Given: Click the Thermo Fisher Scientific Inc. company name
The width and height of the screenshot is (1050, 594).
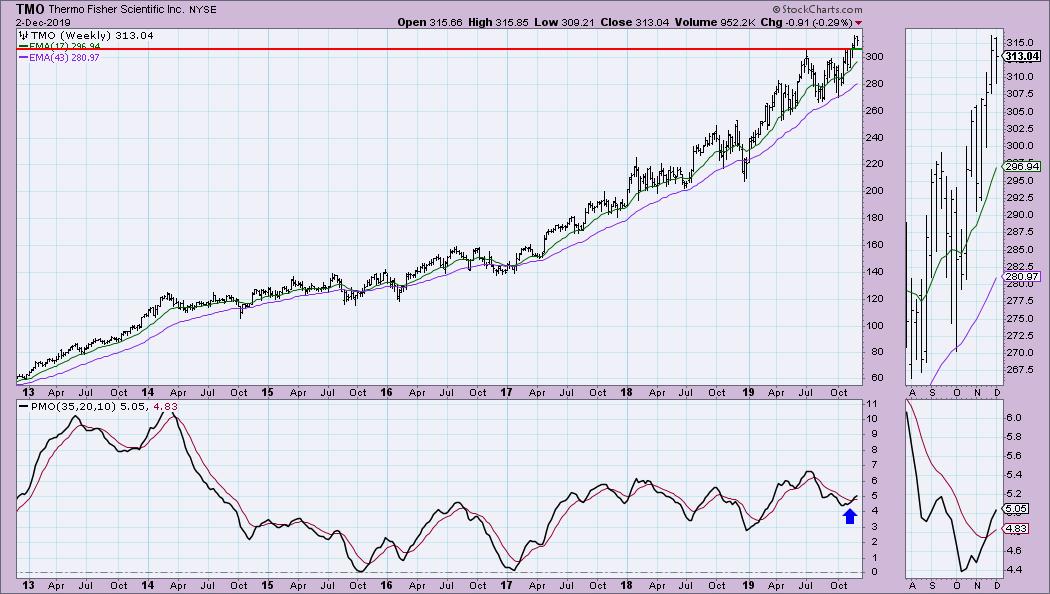Looking at the screenshot, I should (117, 10).
